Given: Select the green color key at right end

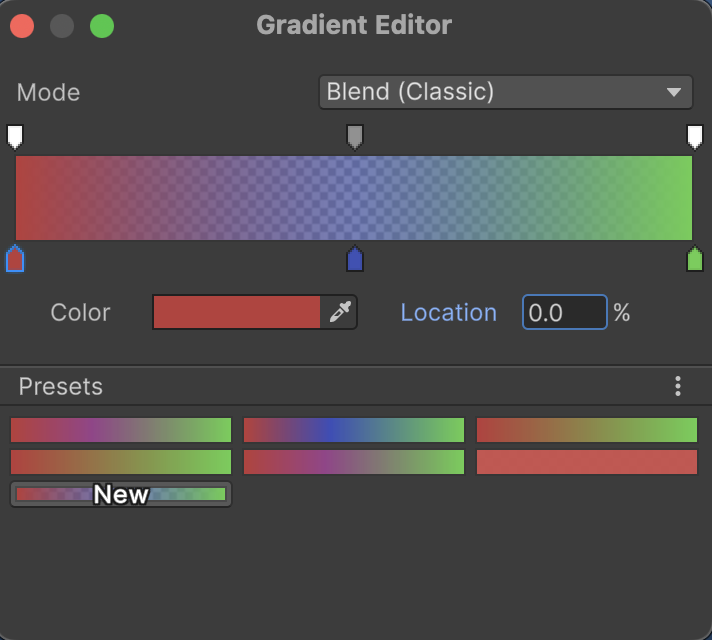Looking at the screenshot, I should coord(694,259).
